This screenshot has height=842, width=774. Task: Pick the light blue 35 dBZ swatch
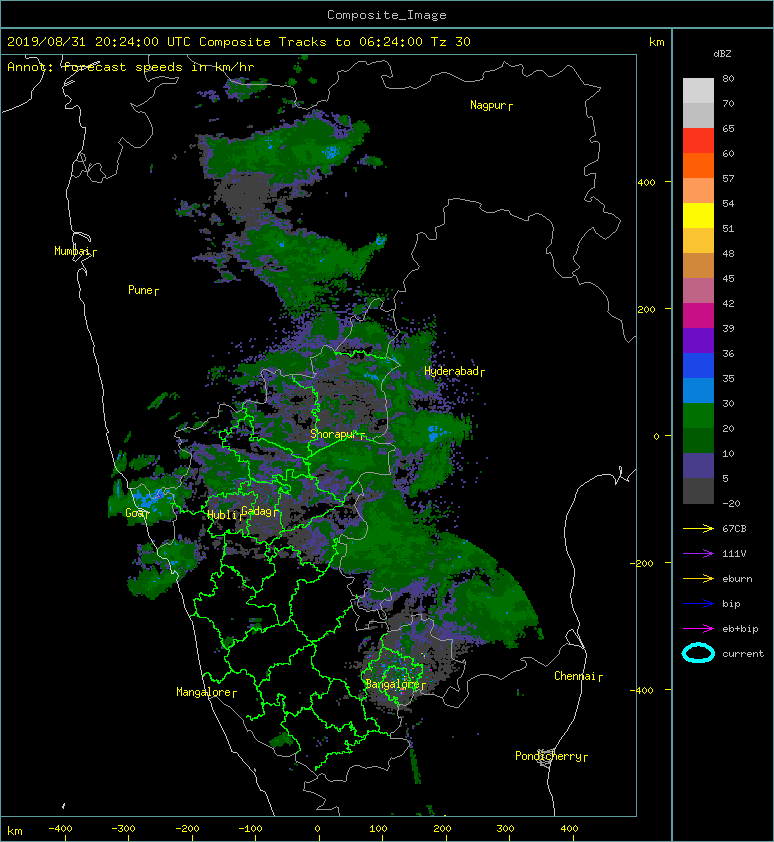(x=698, y=390)
